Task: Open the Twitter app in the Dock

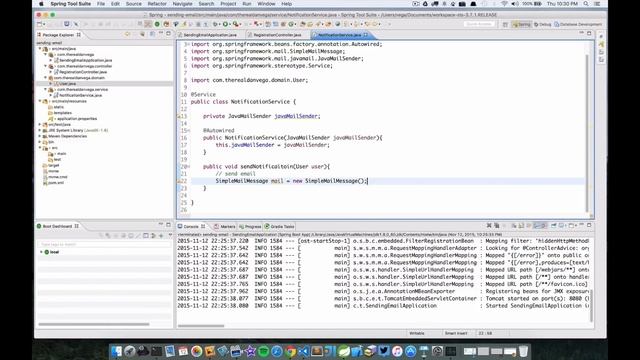Action: pos(384,351)
